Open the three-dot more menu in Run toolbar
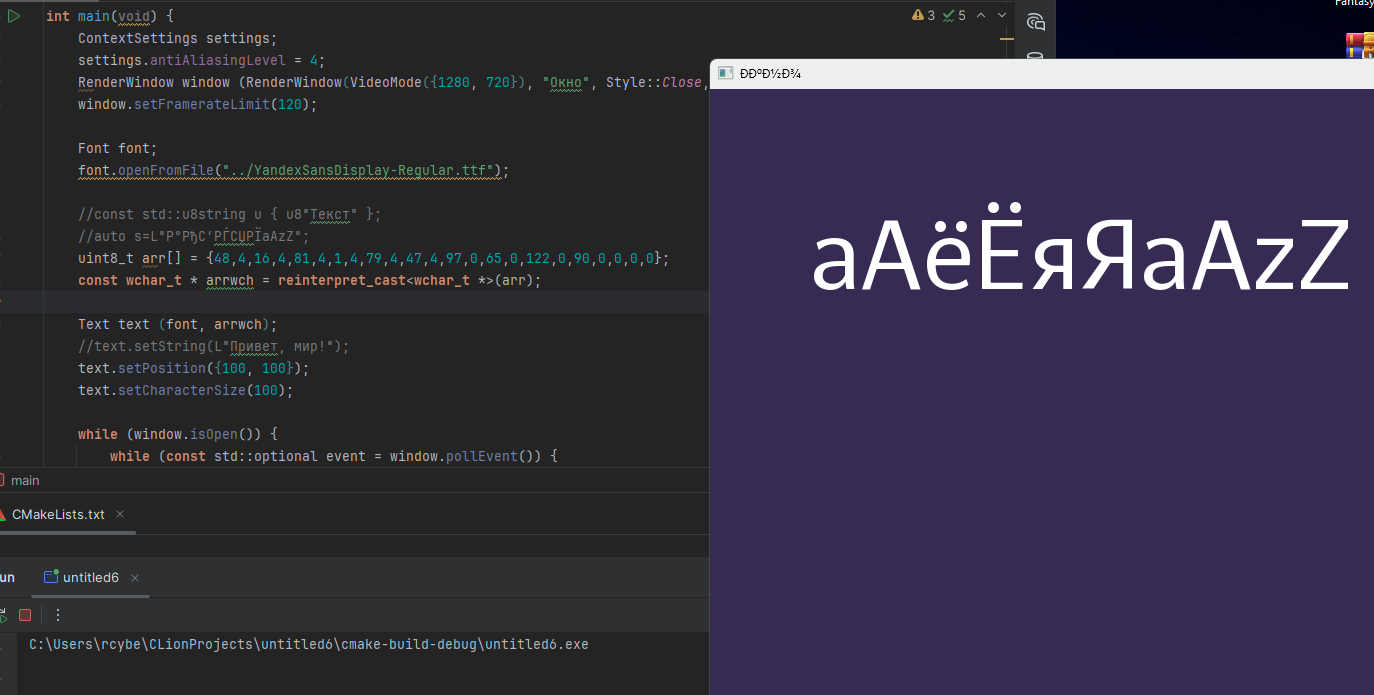 (x=58, y=615)
